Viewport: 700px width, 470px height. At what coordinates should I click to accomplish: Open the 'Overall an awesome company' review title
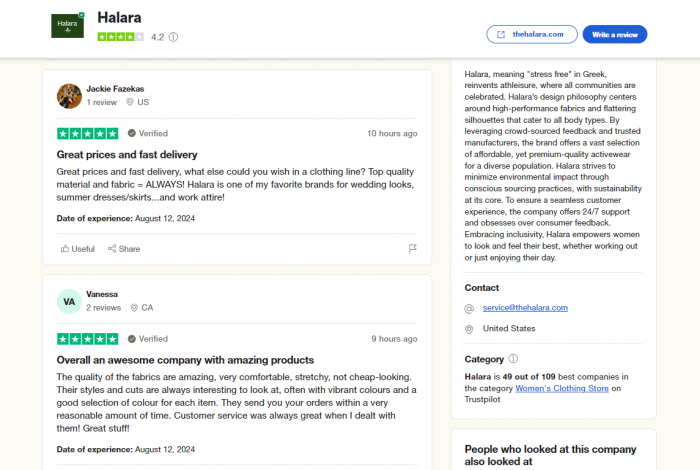pyautogui.click(x=185, y=360)
